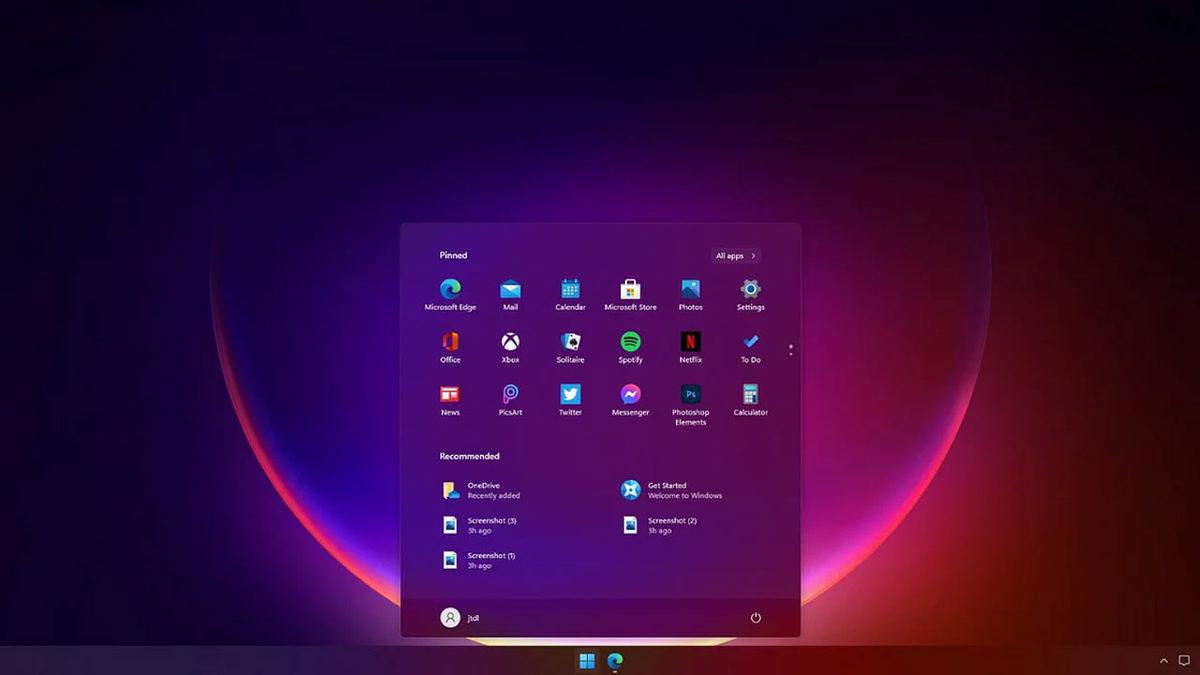Viewport: 1200px width, 675px height.
Task: Expand the All apps list
Action: point(735,255)
